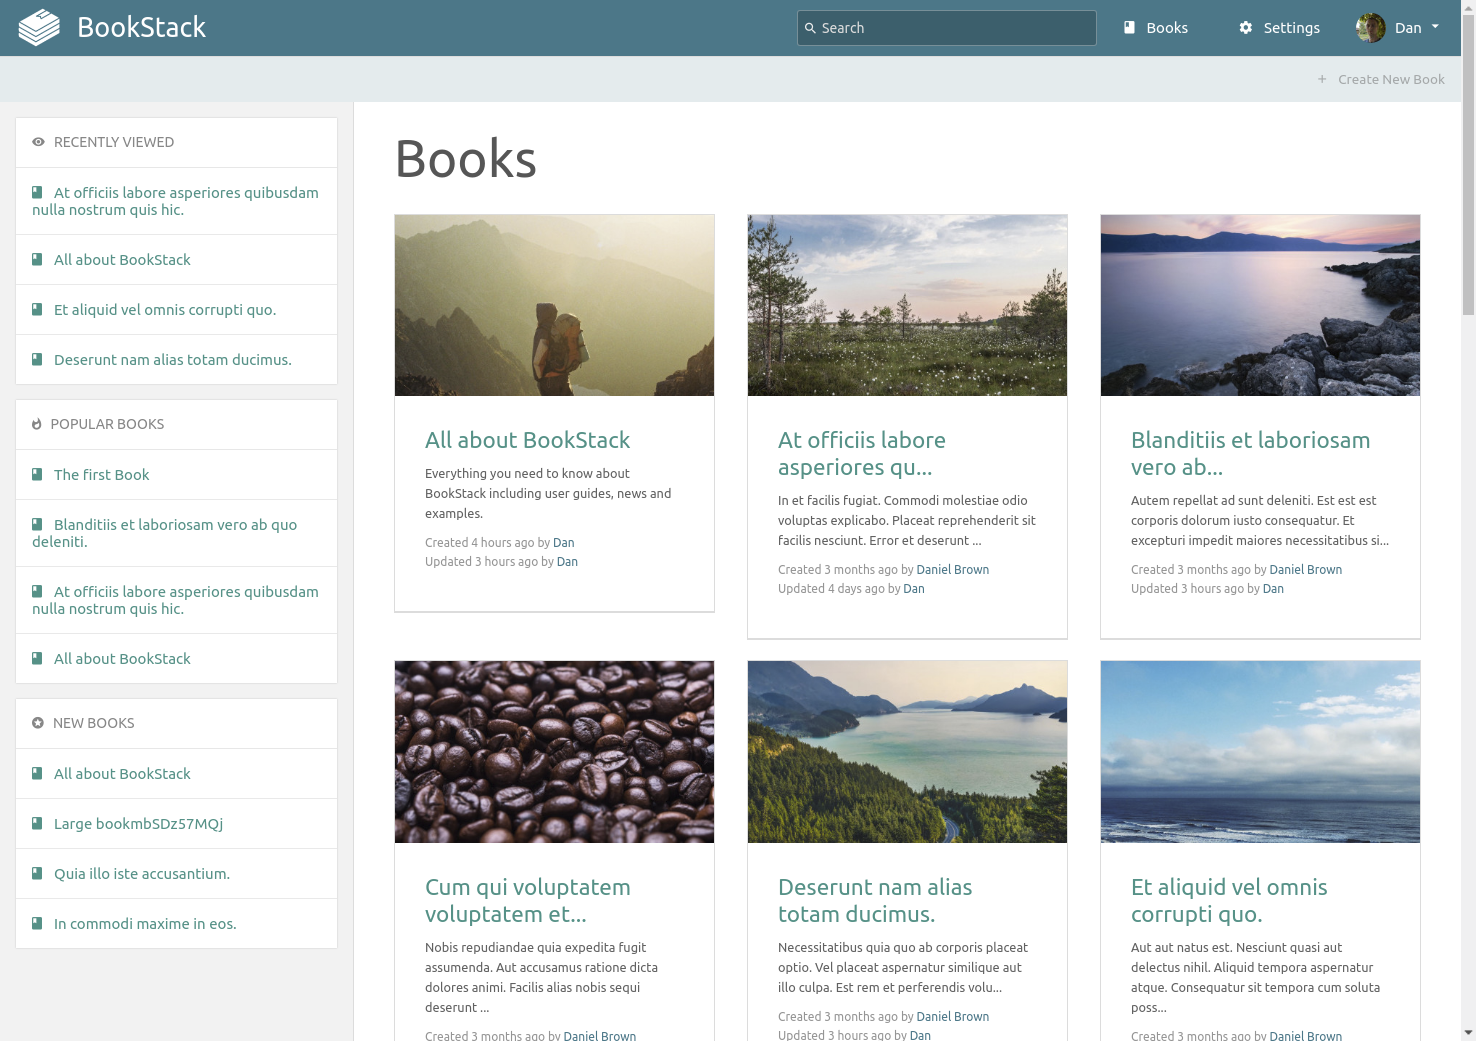Viewport: 1476px width, 1041px height.
Task: Click the page vertical scrollbar
Action: (1468, 165)
